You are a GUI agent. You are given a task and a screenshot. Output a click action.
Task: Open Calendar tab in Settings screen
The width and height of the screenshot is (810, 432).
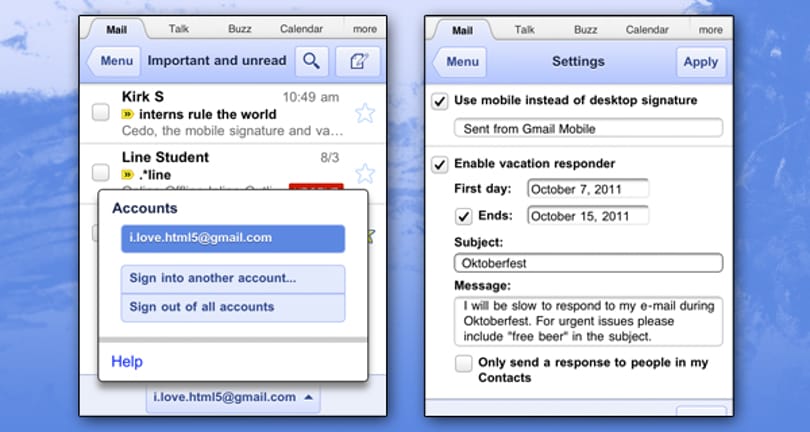point(647,29)
